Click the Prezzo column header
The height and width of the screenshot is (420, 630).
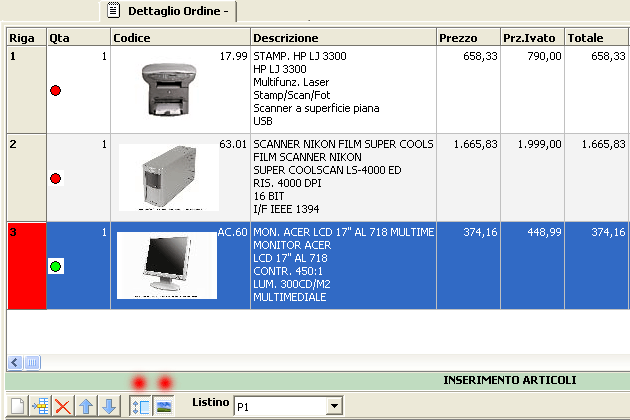click(468, 38)
